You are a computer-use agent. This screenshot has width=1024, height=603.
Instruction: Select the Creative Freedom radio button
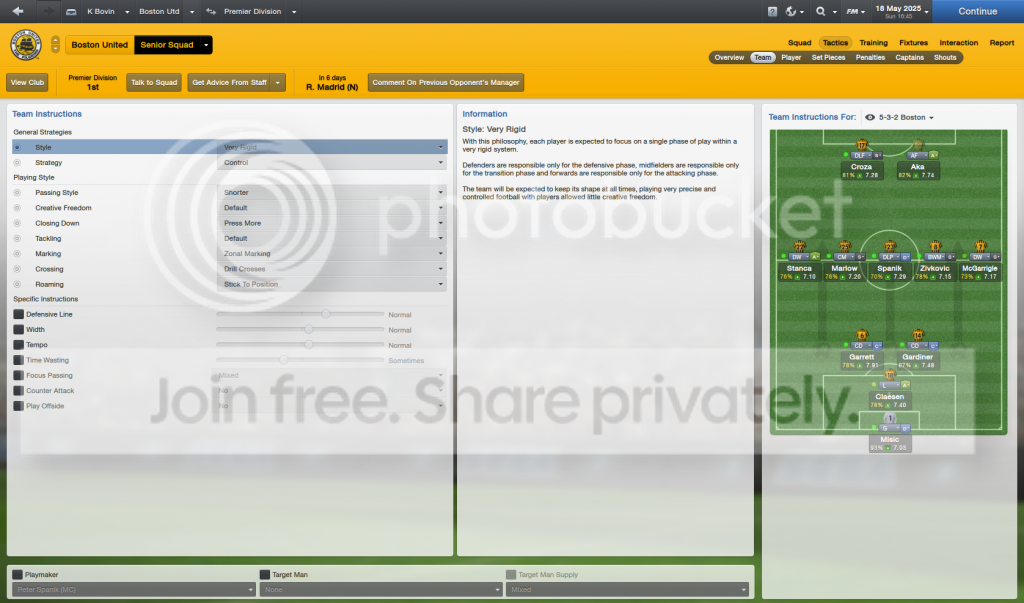(x=17, y=208)
